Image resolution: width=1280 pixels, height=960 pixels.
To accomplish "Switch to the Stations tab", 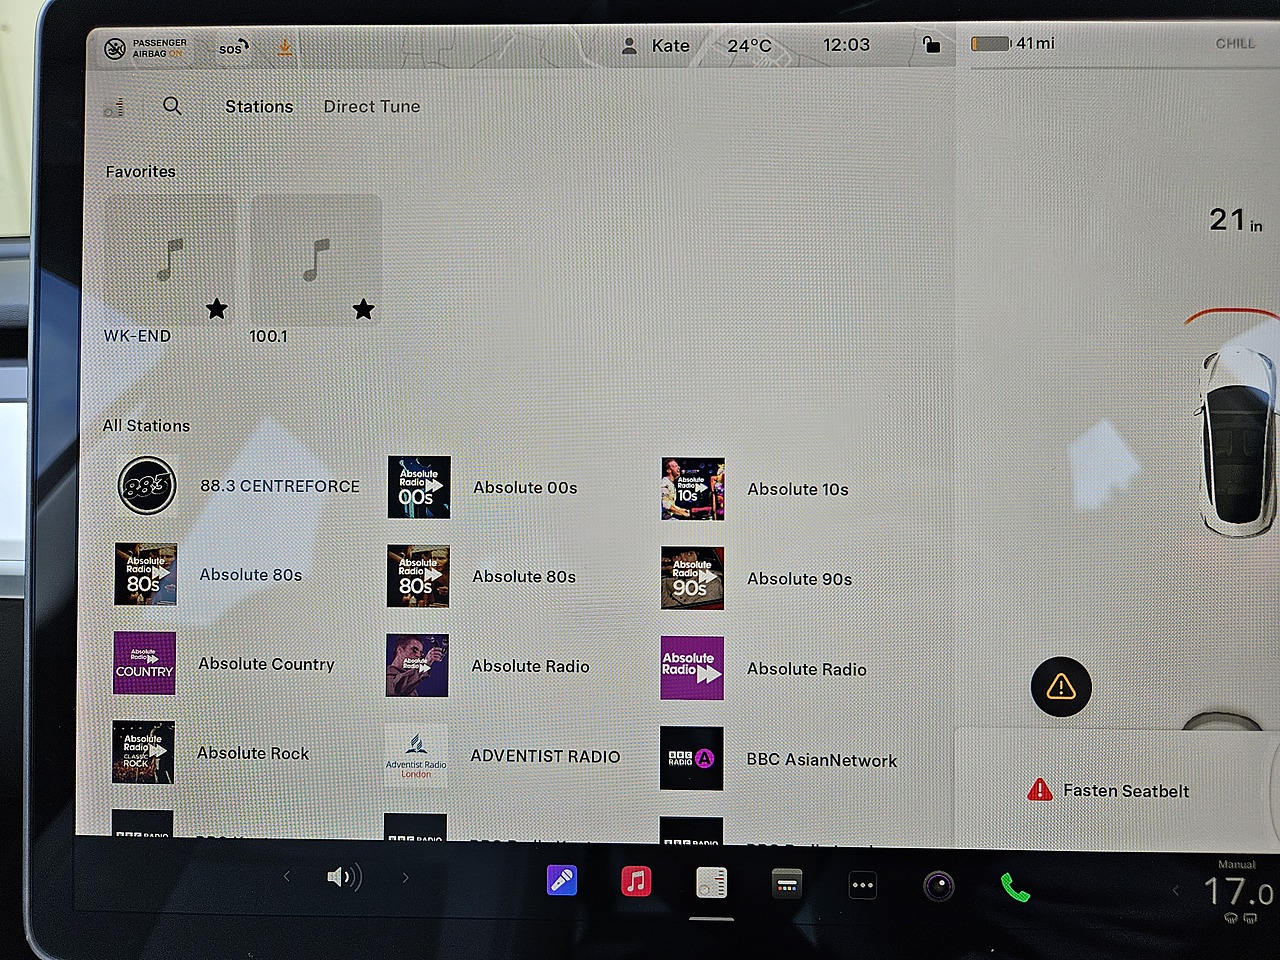I will (259, 106).
